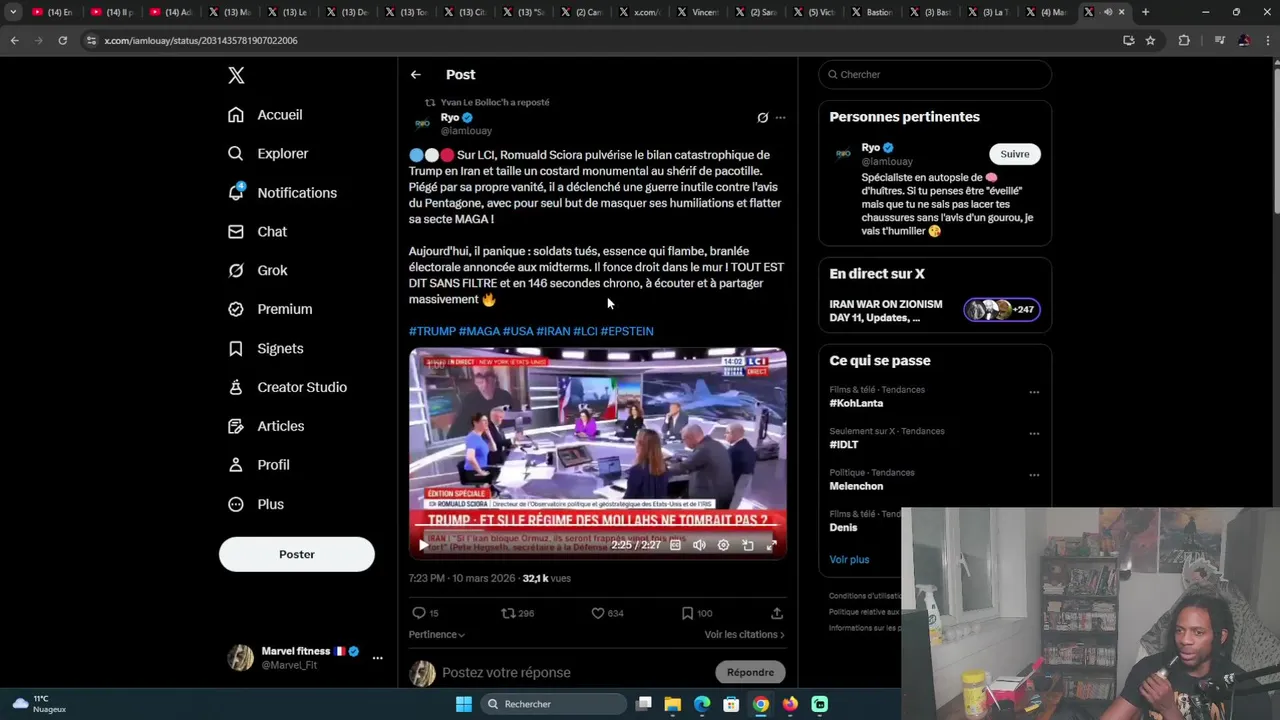
Task: Open File Explorer from taskbar
Action: click(673, 704)
